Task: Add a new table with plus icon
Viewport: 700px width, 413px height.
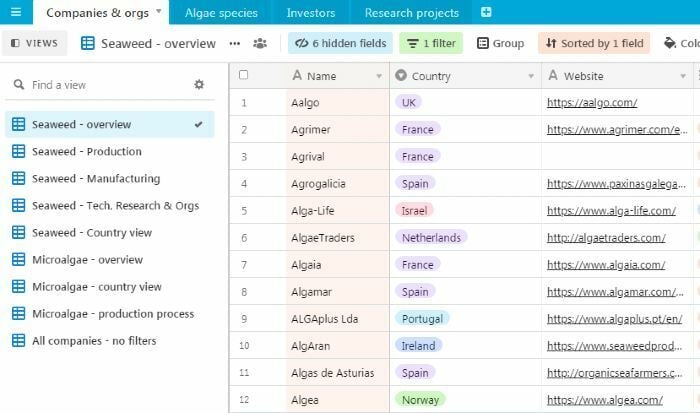Action: 486,13
